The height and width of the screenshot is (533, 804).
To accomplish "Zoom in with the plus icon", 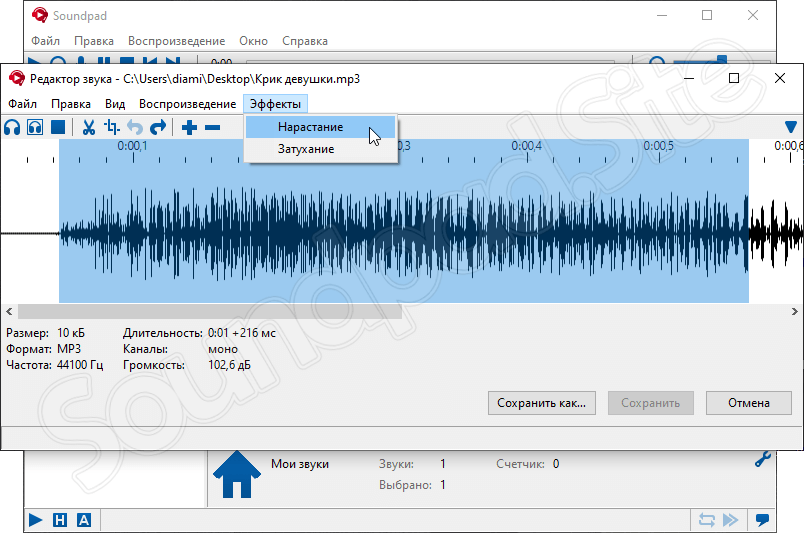I will [x=189, y=127].
